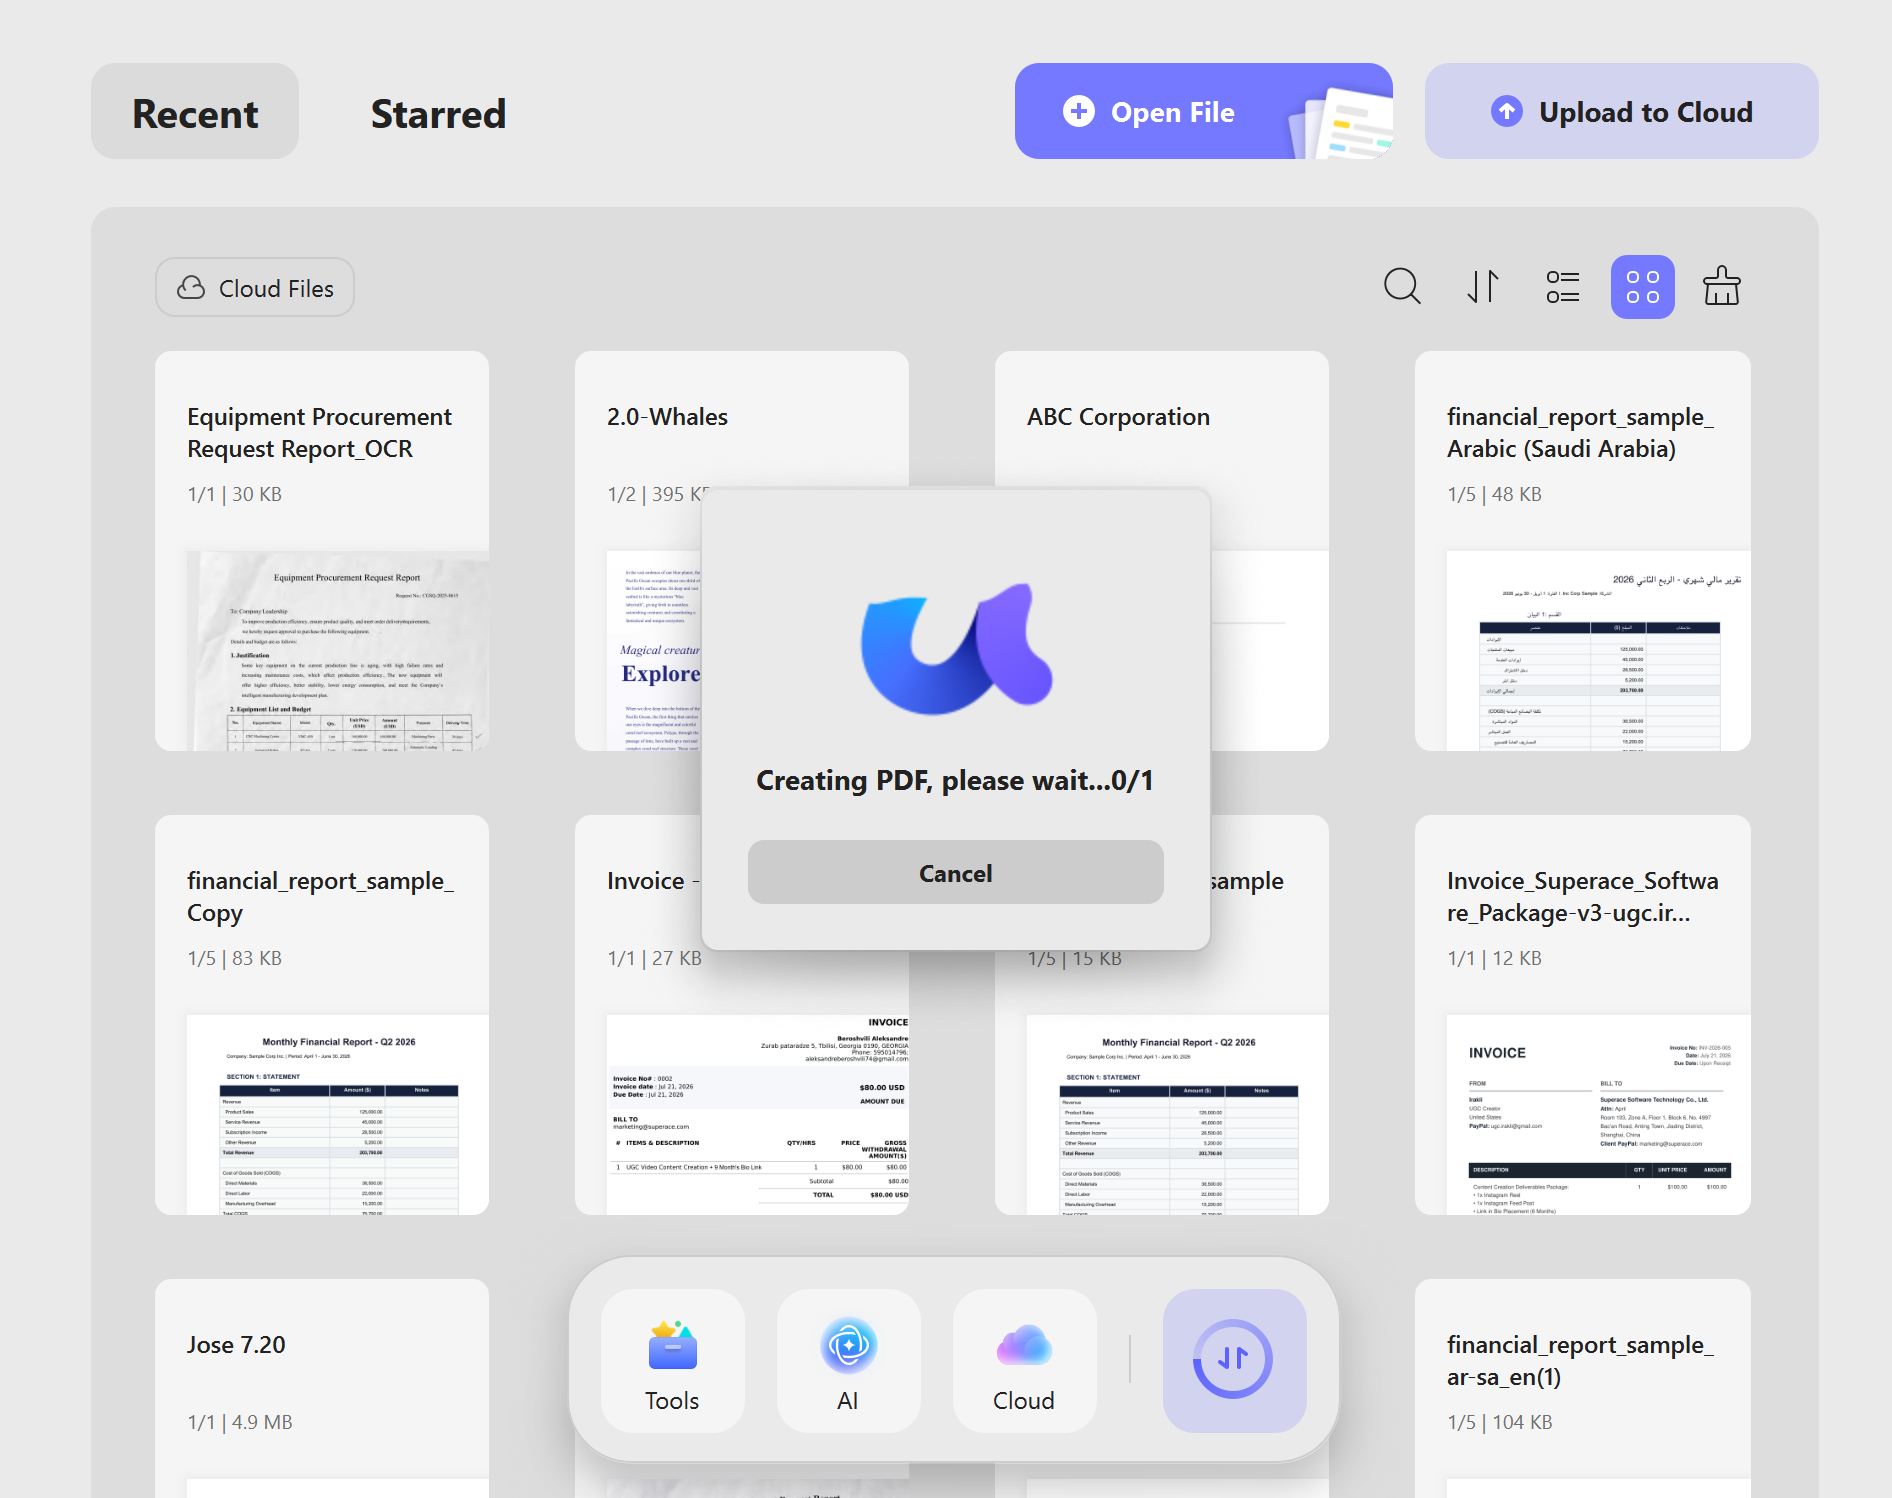Click the plus icon on Open File
1892x1498 pixels.
tap(1078, 111)
